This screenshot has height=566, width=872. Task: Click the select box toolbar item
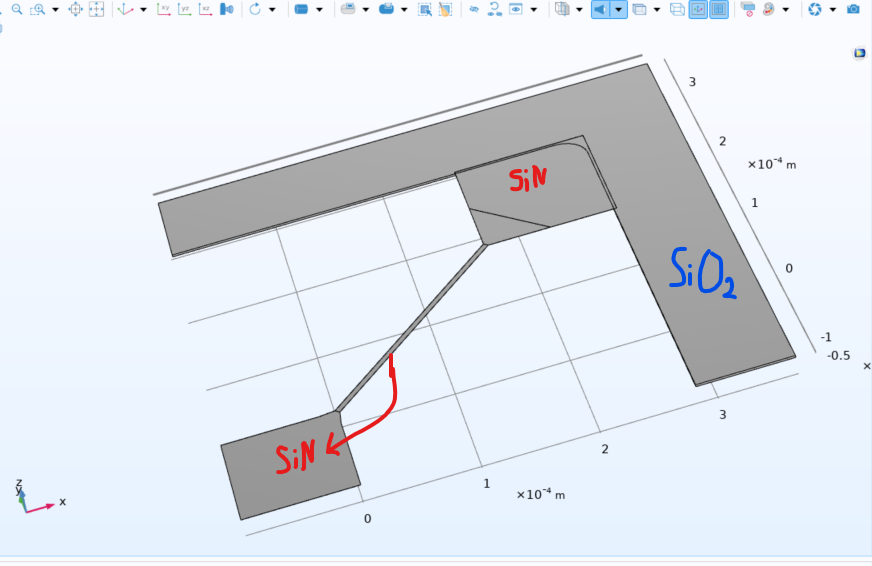point(425,9)
